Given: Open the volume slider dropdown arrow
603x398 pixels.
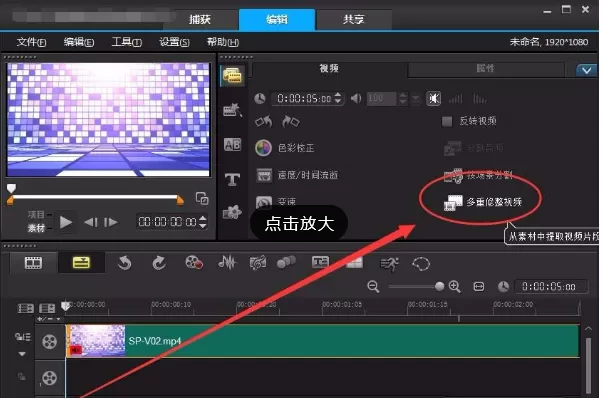Looking at the screenshot, I should coord(416,99).
